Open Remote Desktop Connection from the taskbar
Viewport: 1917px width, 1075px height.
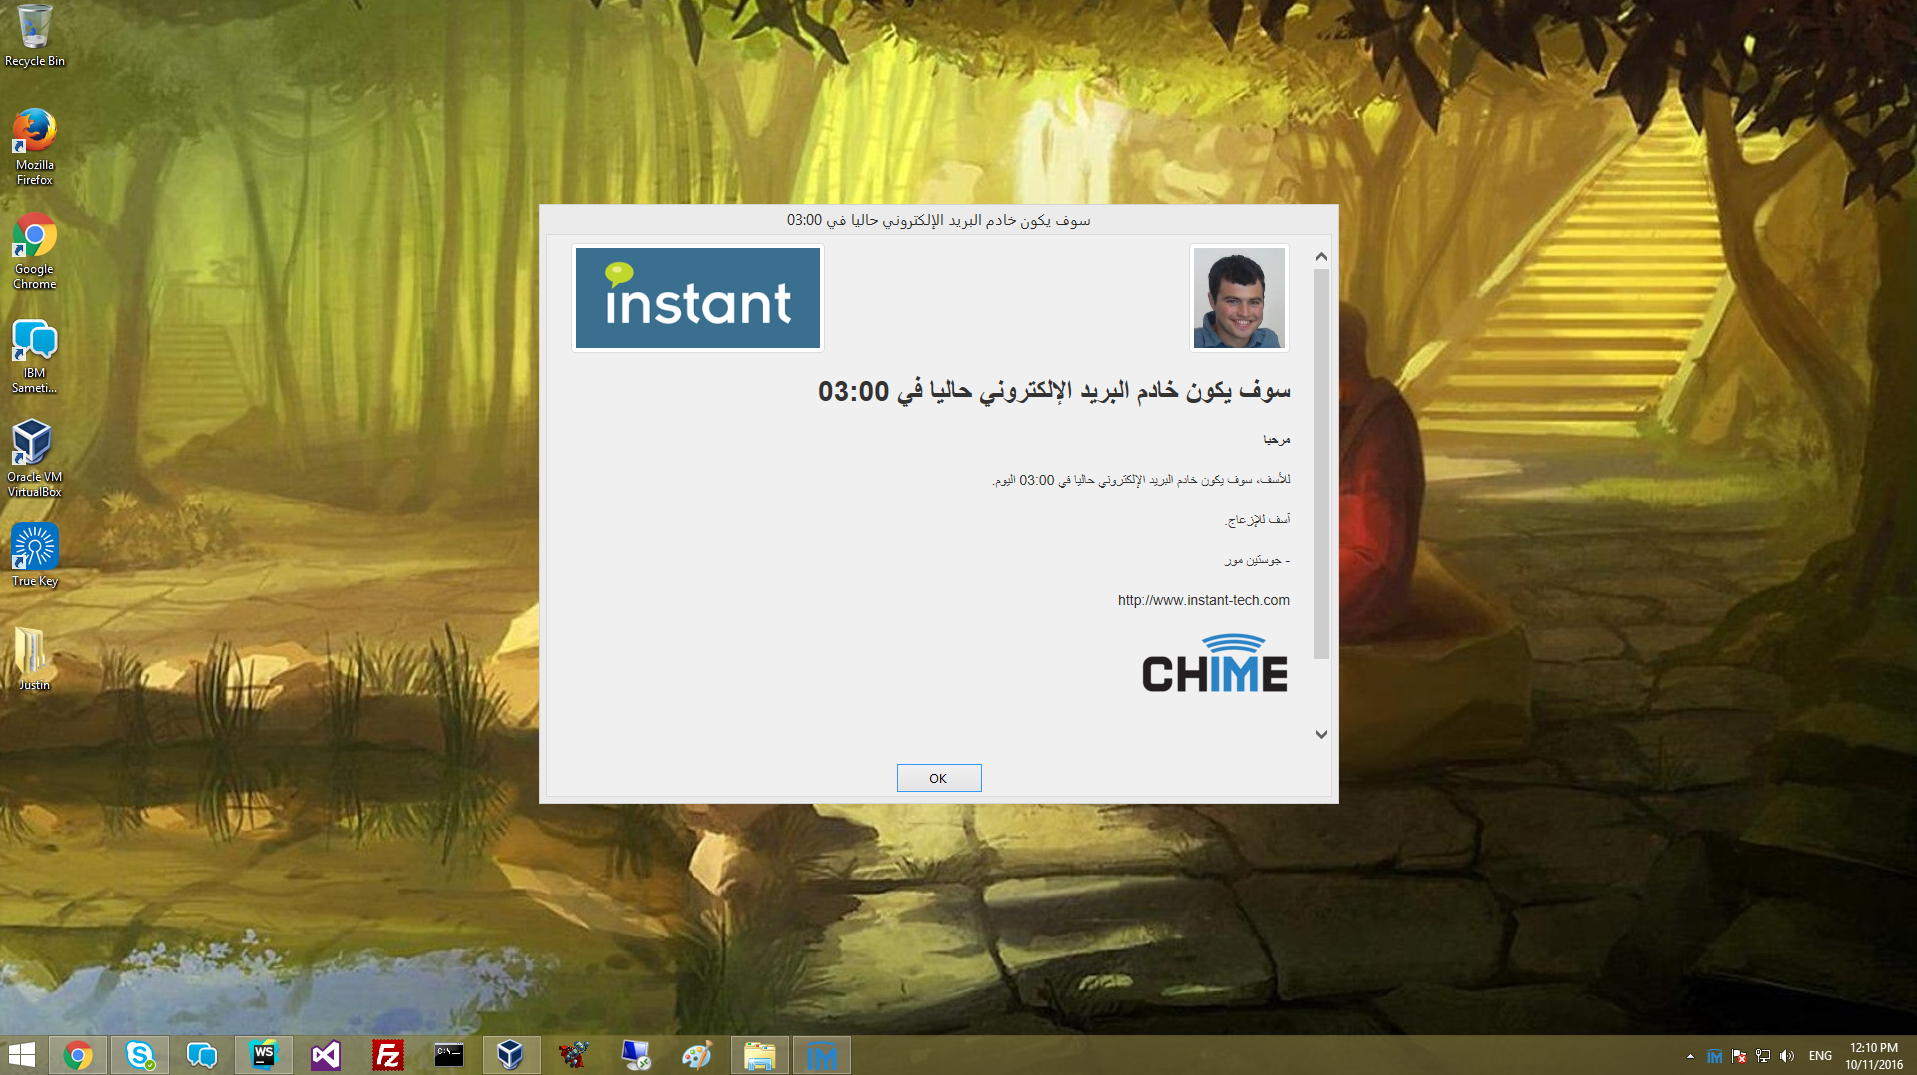(x=635, y=1055)
